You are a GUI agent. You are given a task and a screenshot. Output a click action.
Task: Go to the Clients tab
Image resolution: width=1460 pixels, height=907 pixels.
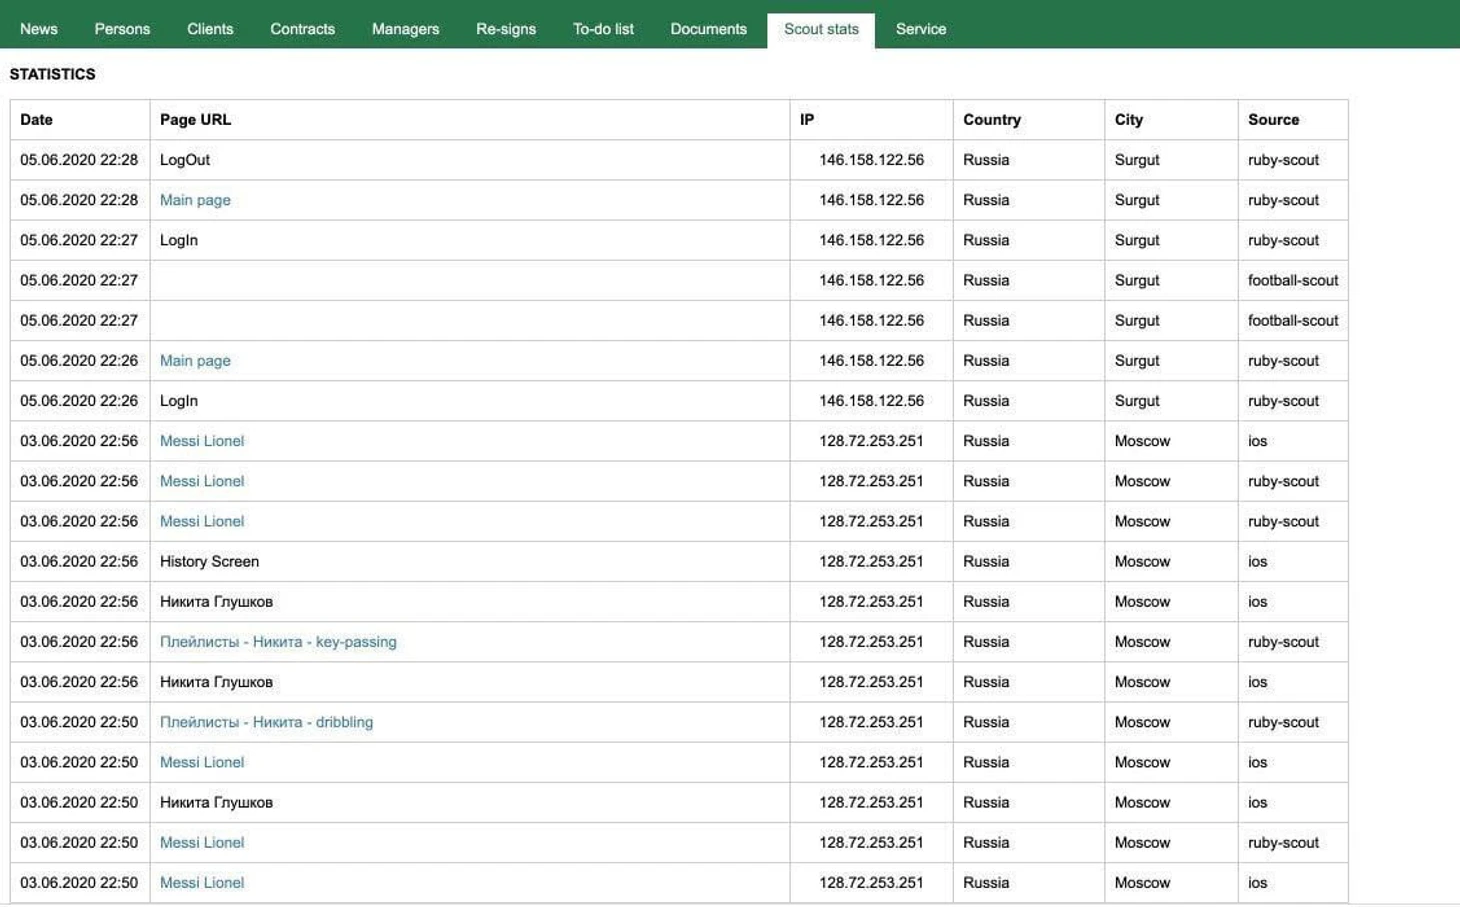(210, 29)
